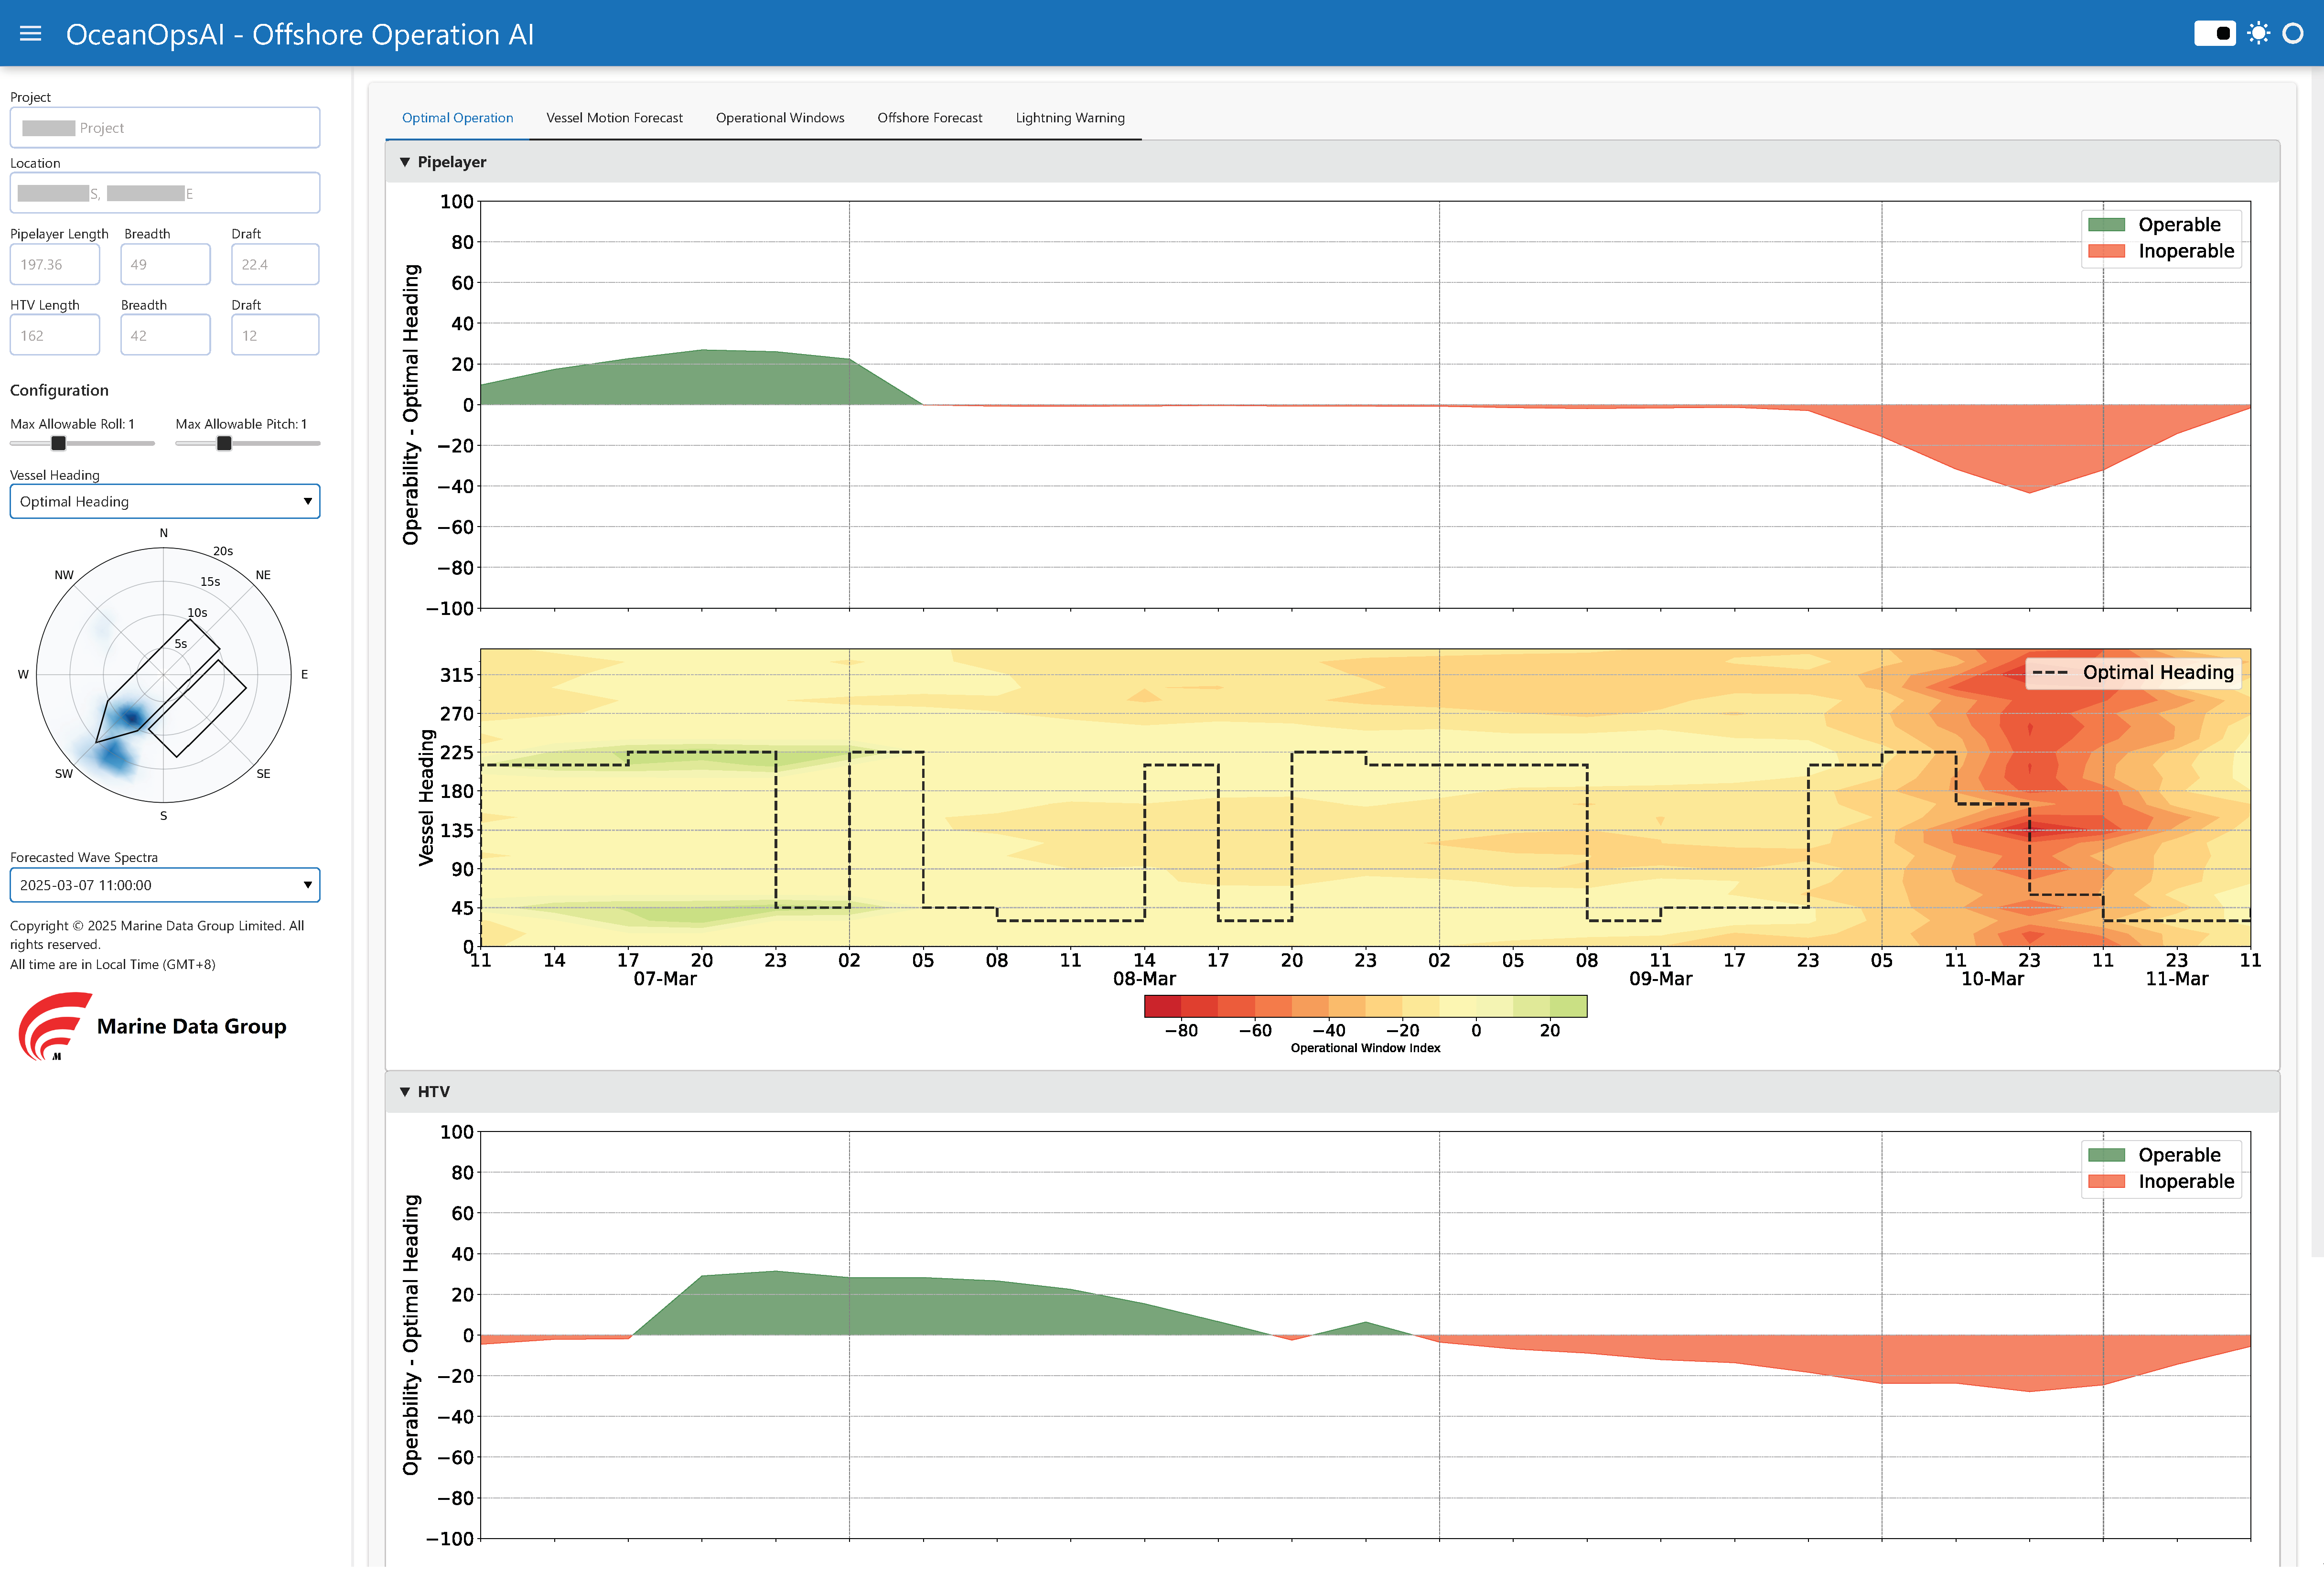Open the Vessel Heading dropdown
This screenshot has width=2324, height=1573.
(165, 502)
